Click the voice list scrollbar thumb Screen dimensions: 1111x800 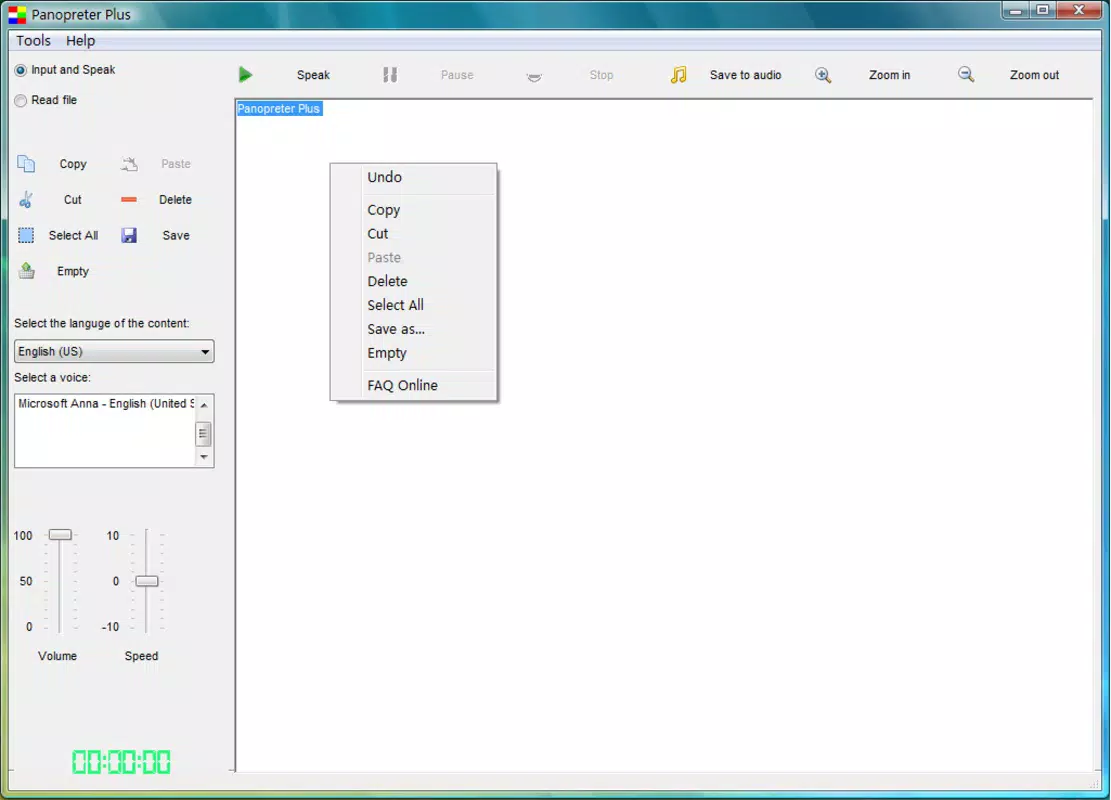point(203,434)
